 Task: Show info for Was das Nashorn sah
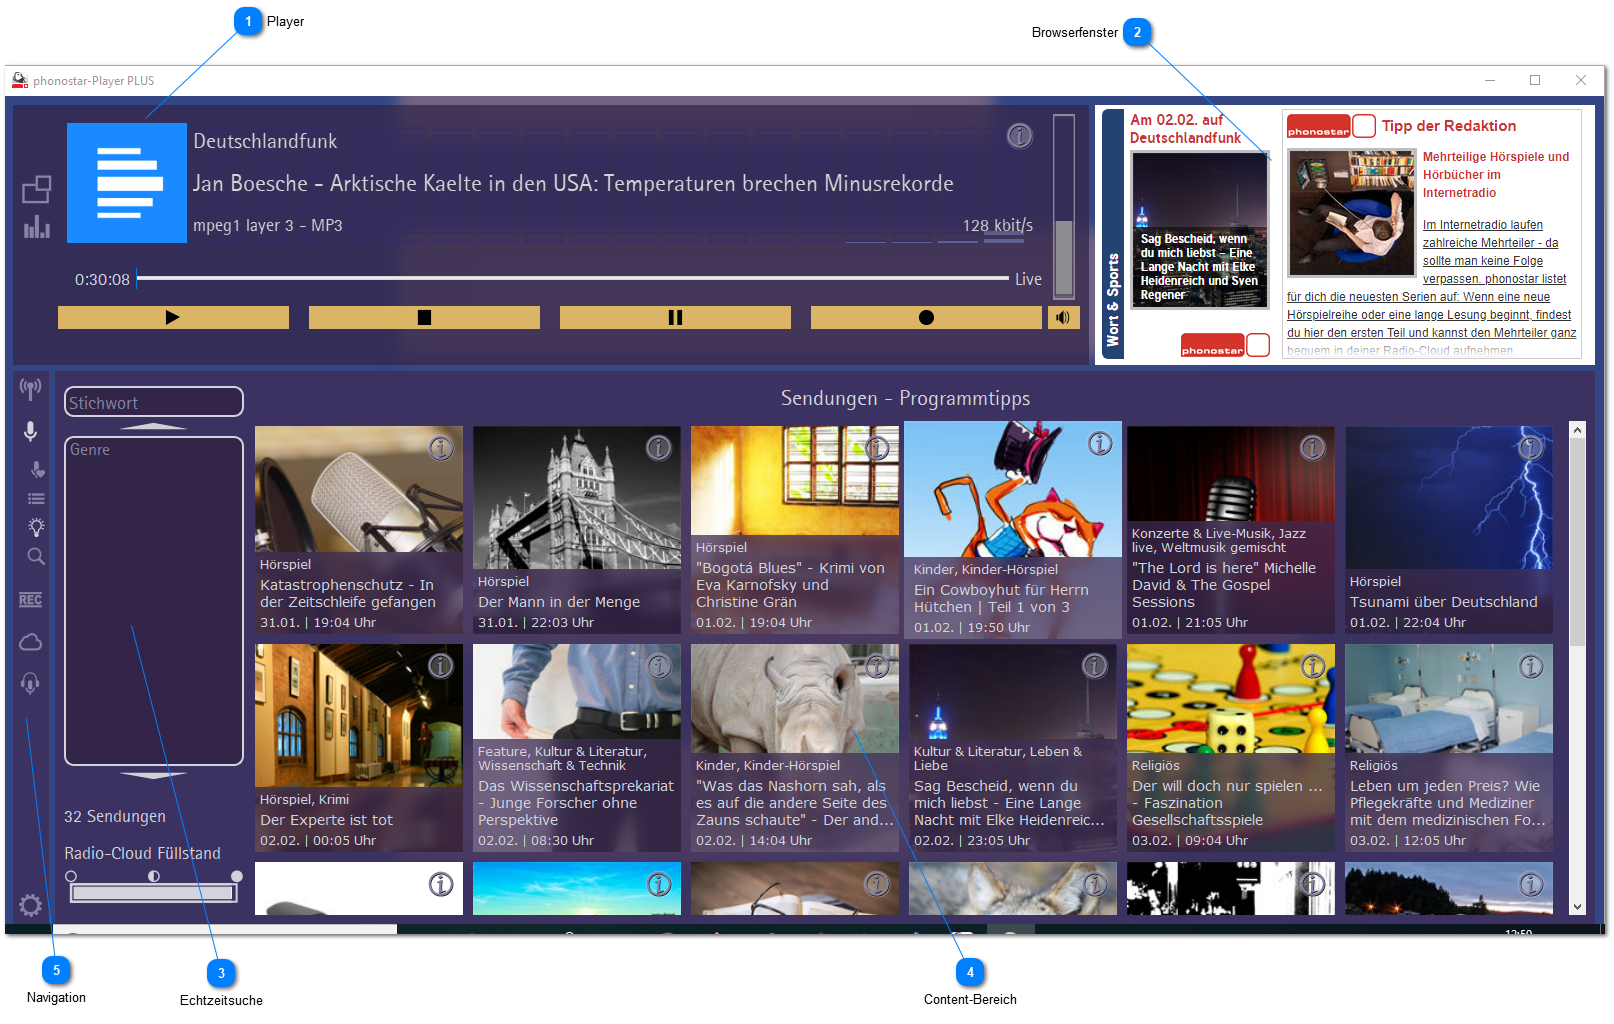(877, 666)
